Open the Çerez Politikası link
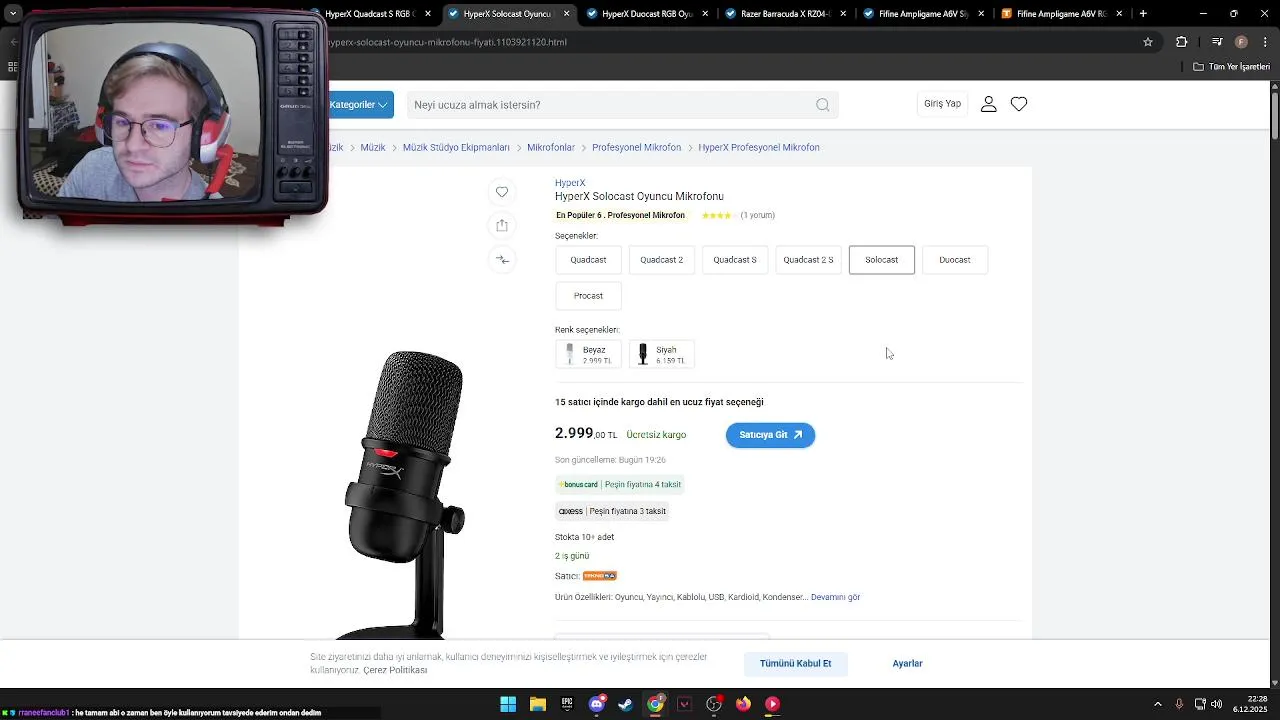Viewport: 1280px width, 720px height. tap(395, 670)
